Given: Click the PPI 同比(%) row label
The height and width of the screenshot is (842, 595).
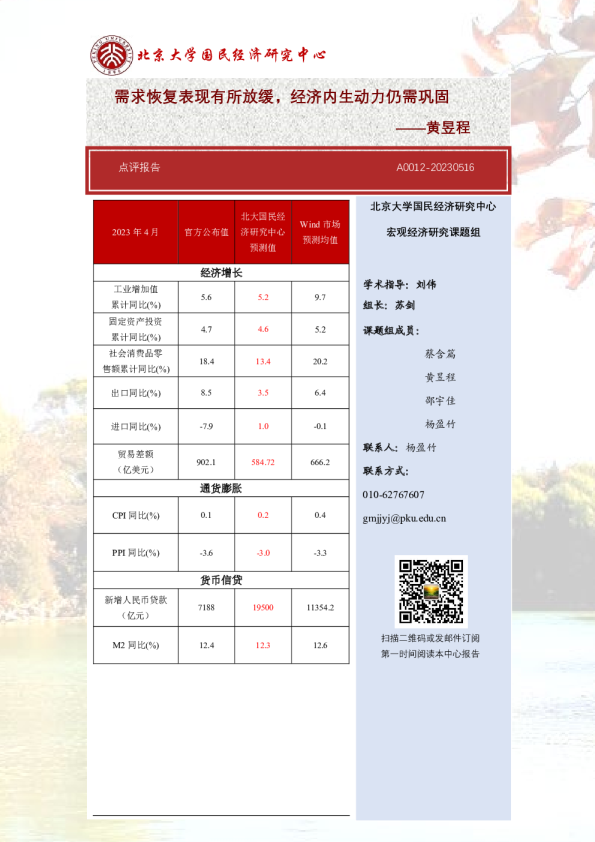Looking at the screenshot, I should click(x=136, y=553).
